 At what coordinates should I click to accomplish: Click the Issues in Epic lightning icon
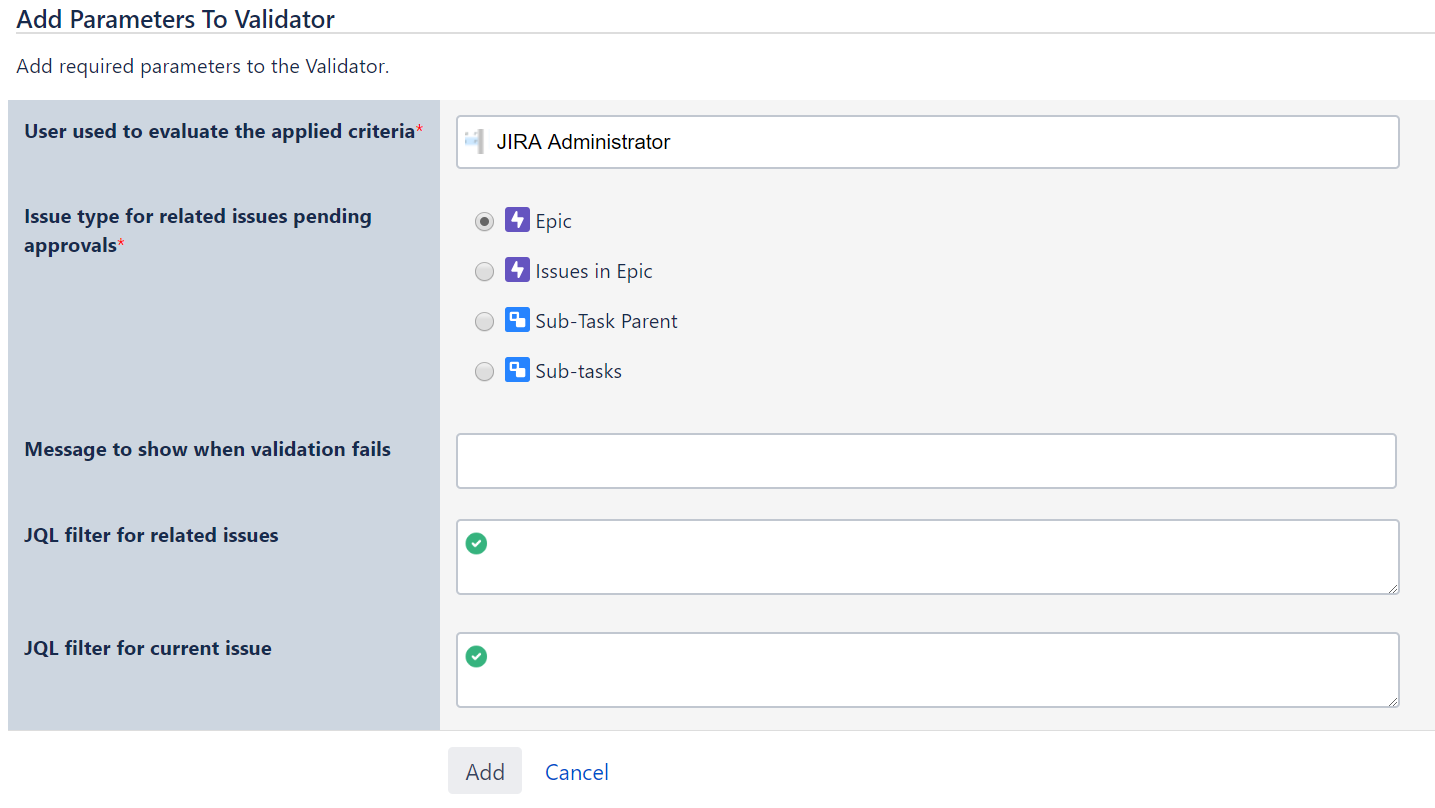coord(517,271)
